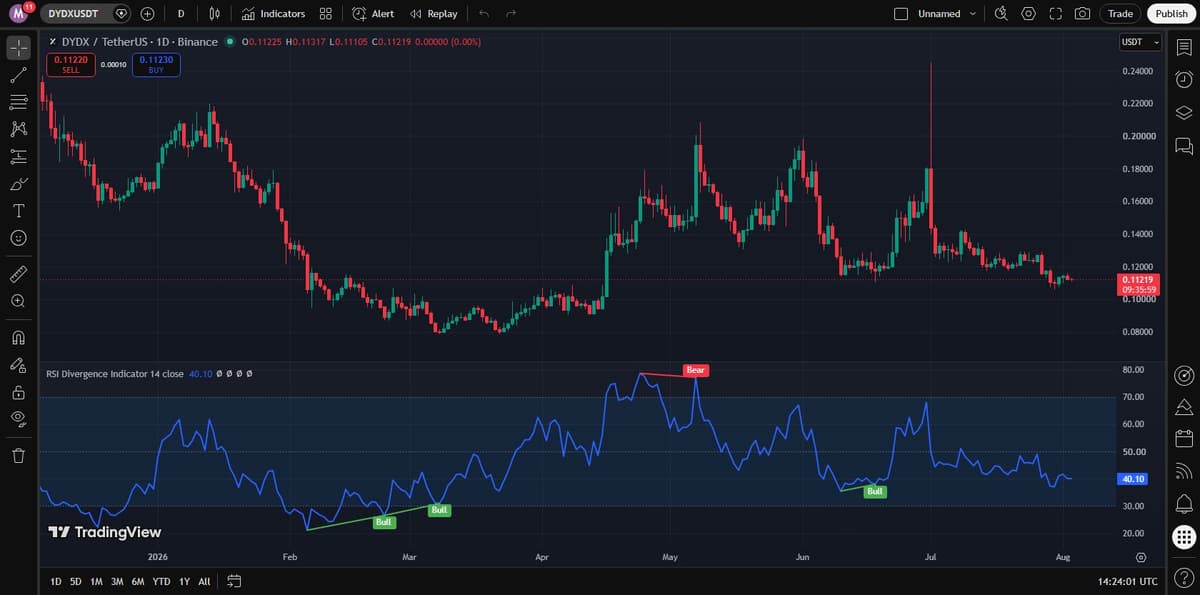Open timezone menu at 14:24:01 UTC
1200x595 pixels.
click(1127, 581)
